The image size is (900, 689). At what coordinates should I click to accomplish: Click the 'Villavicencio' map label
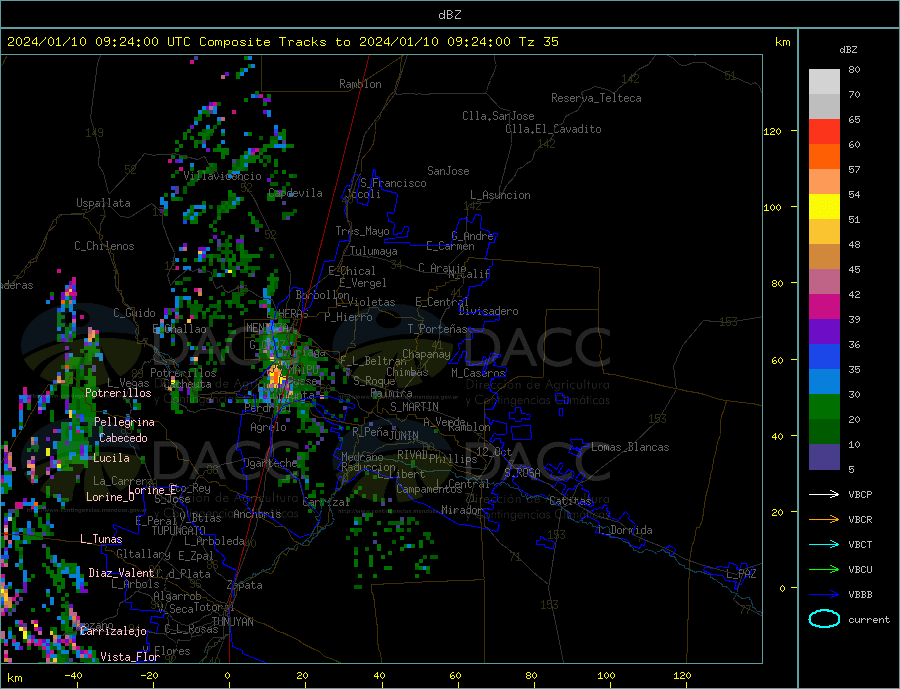(222, 176)
